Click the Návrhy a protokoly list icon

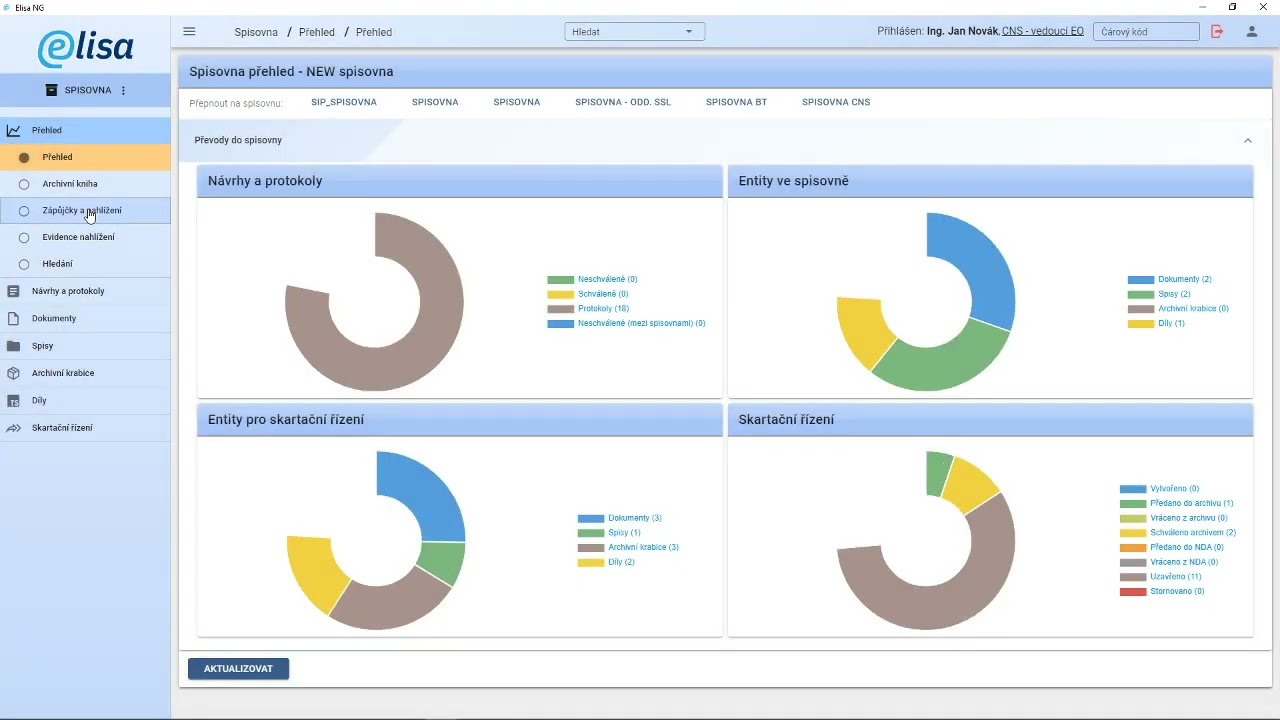(13, 291)
